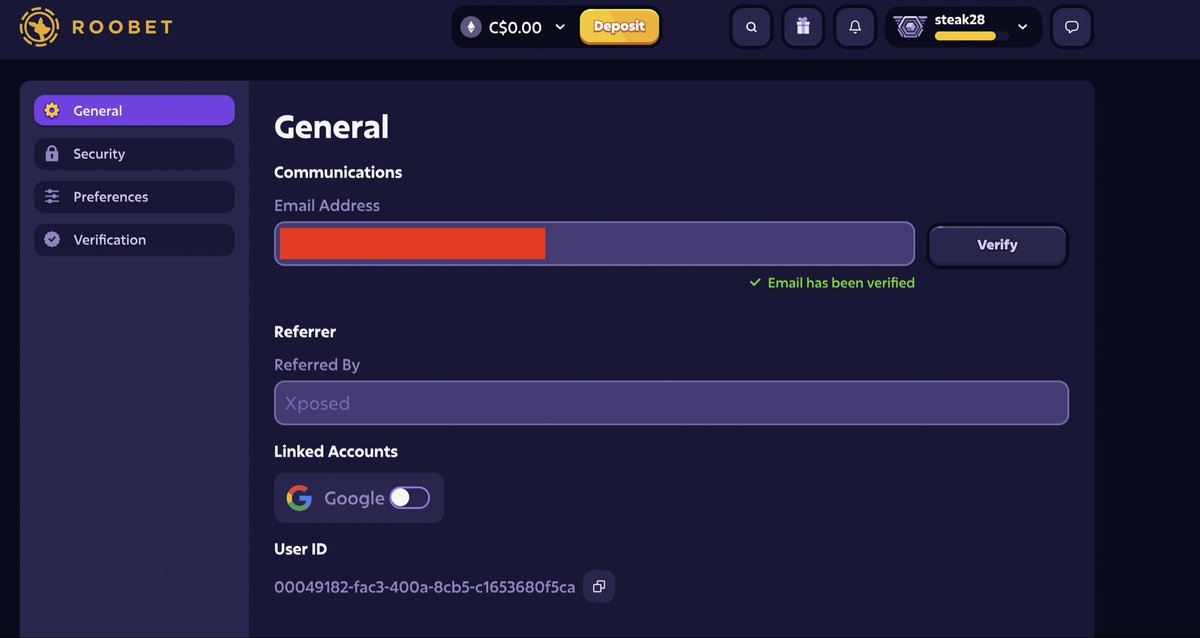Open the gift rewards icon

coord(803,27)
